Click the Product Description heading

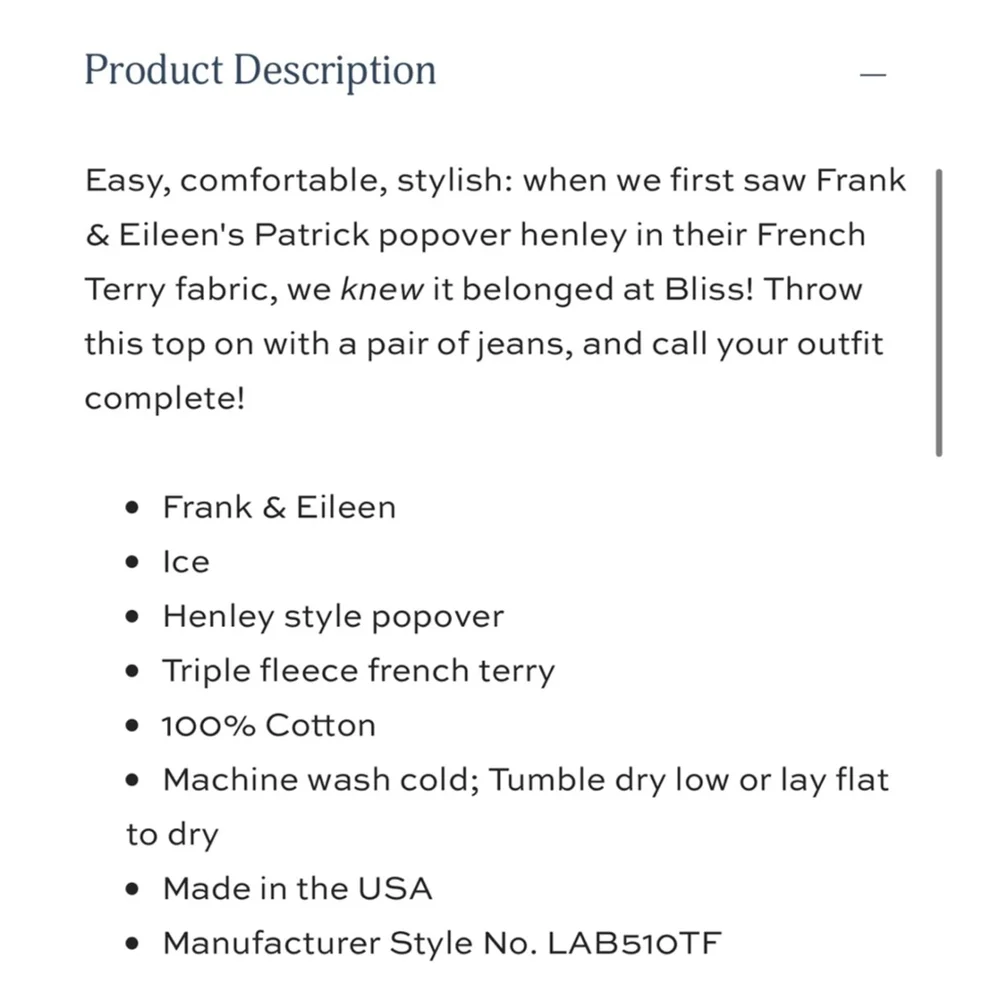coord(260,71)
